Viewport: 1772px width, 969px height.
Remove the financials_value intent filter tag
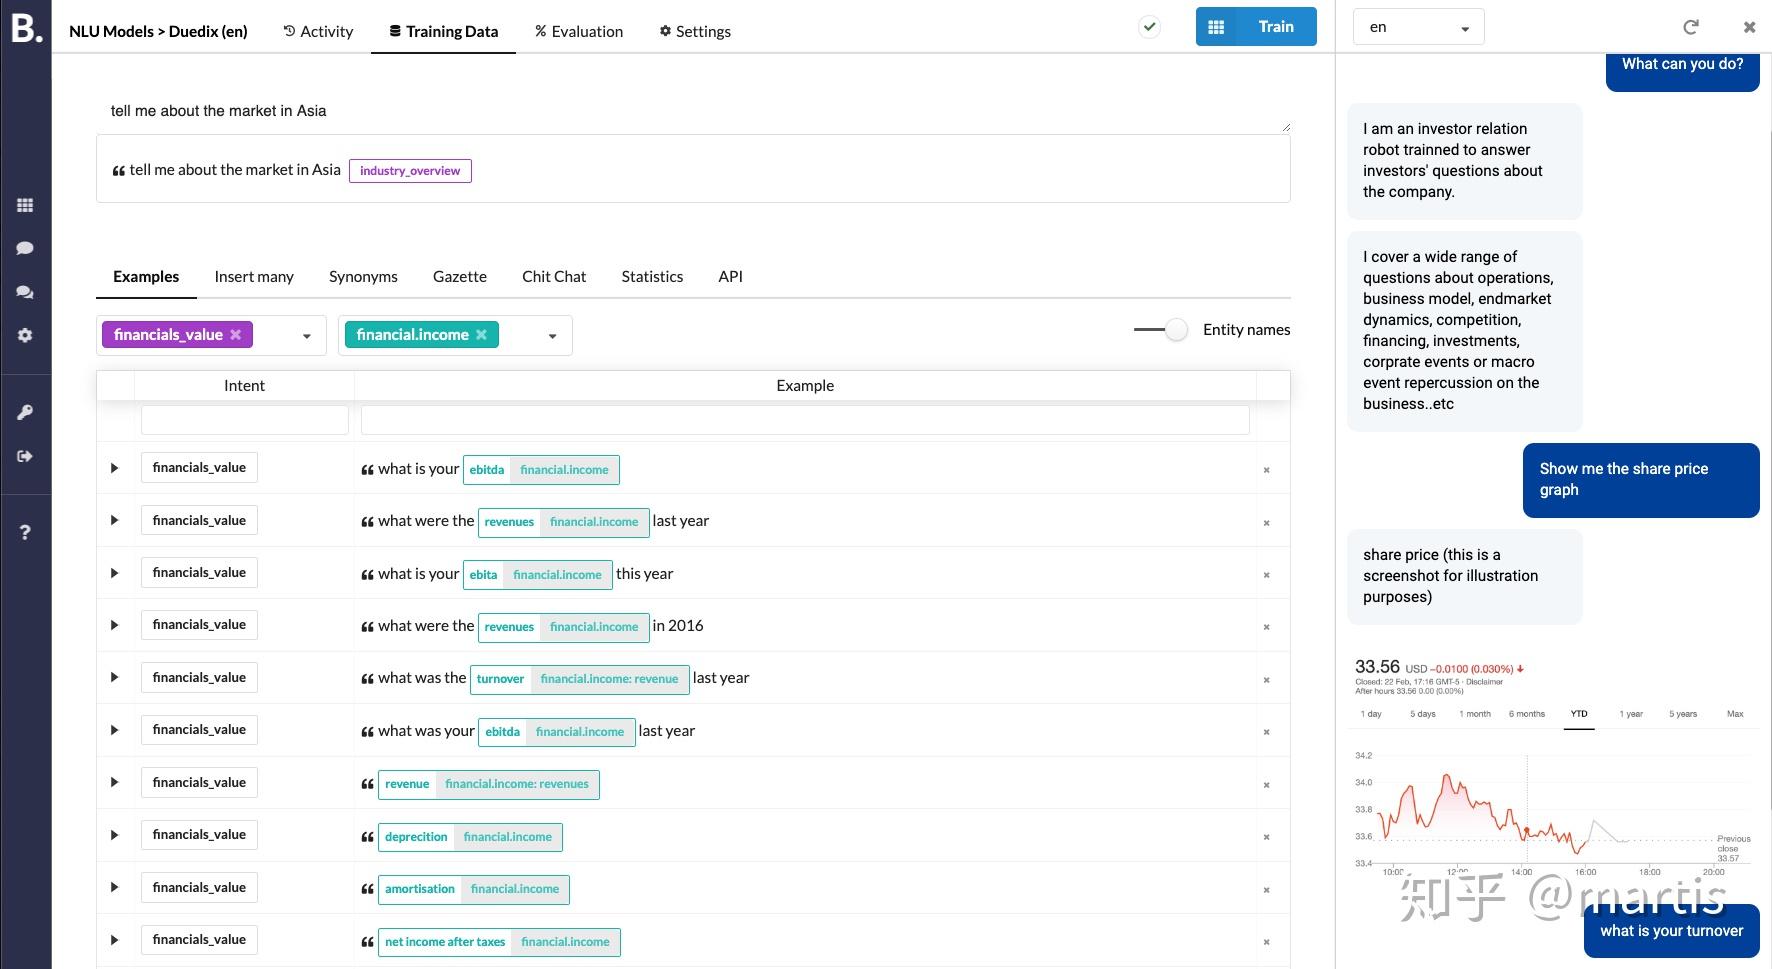pos(236,335)
